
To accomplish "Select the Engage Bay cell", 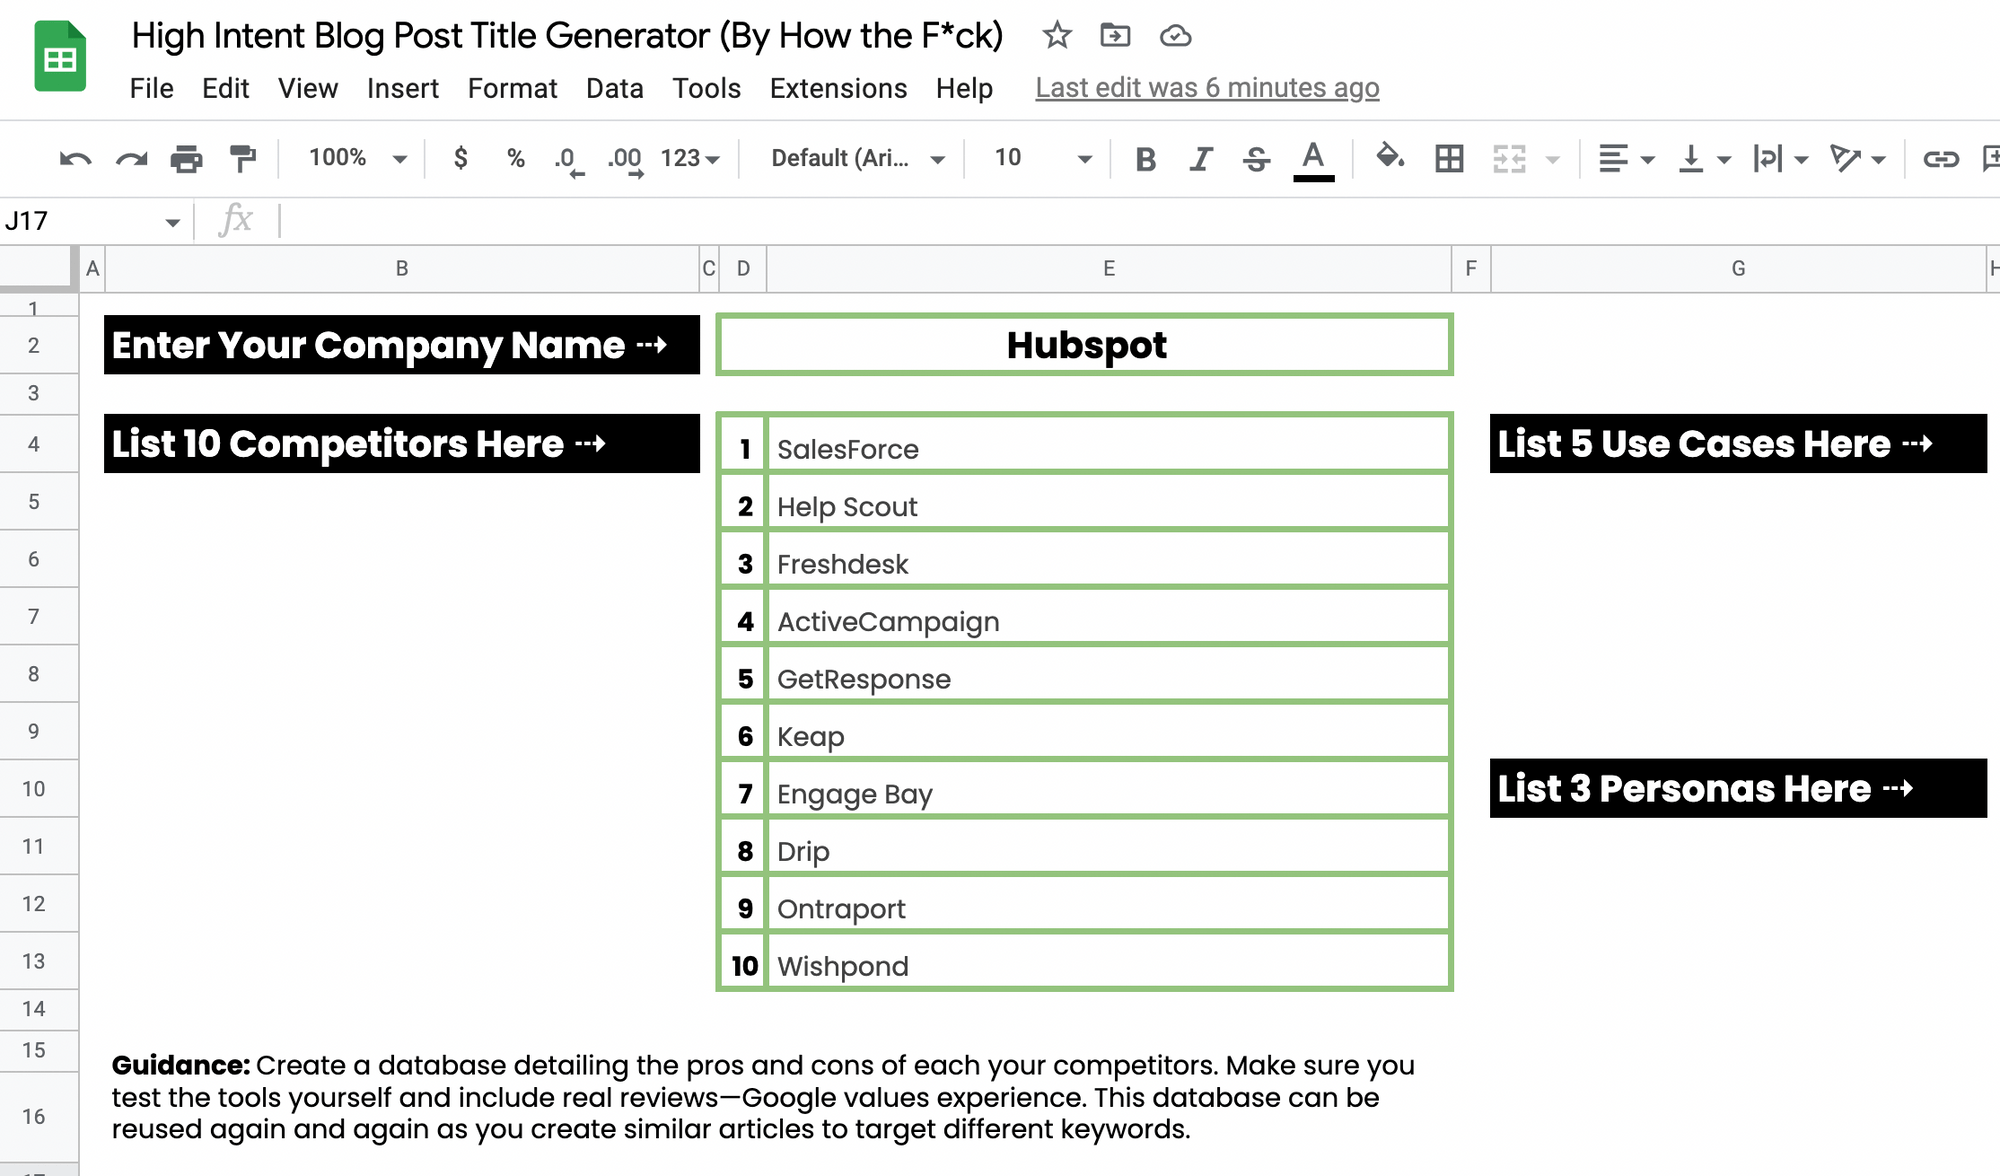I will click(1108, 790).
